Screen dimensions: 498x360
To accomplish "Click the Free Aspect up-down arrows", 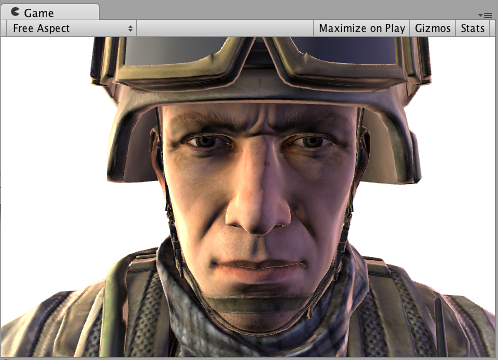I will (130, 28).
